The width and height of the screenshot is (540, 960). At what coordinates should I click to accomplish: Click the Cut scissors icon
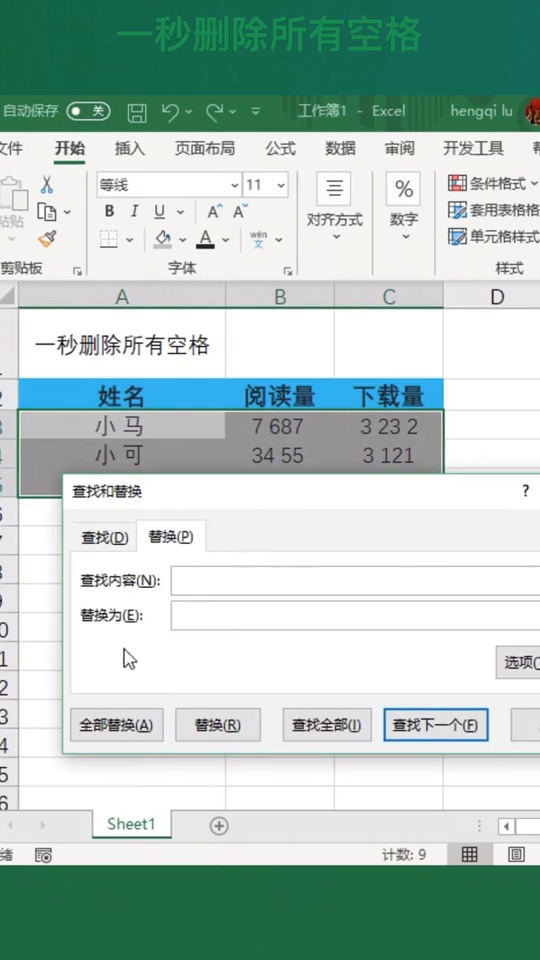47,184
